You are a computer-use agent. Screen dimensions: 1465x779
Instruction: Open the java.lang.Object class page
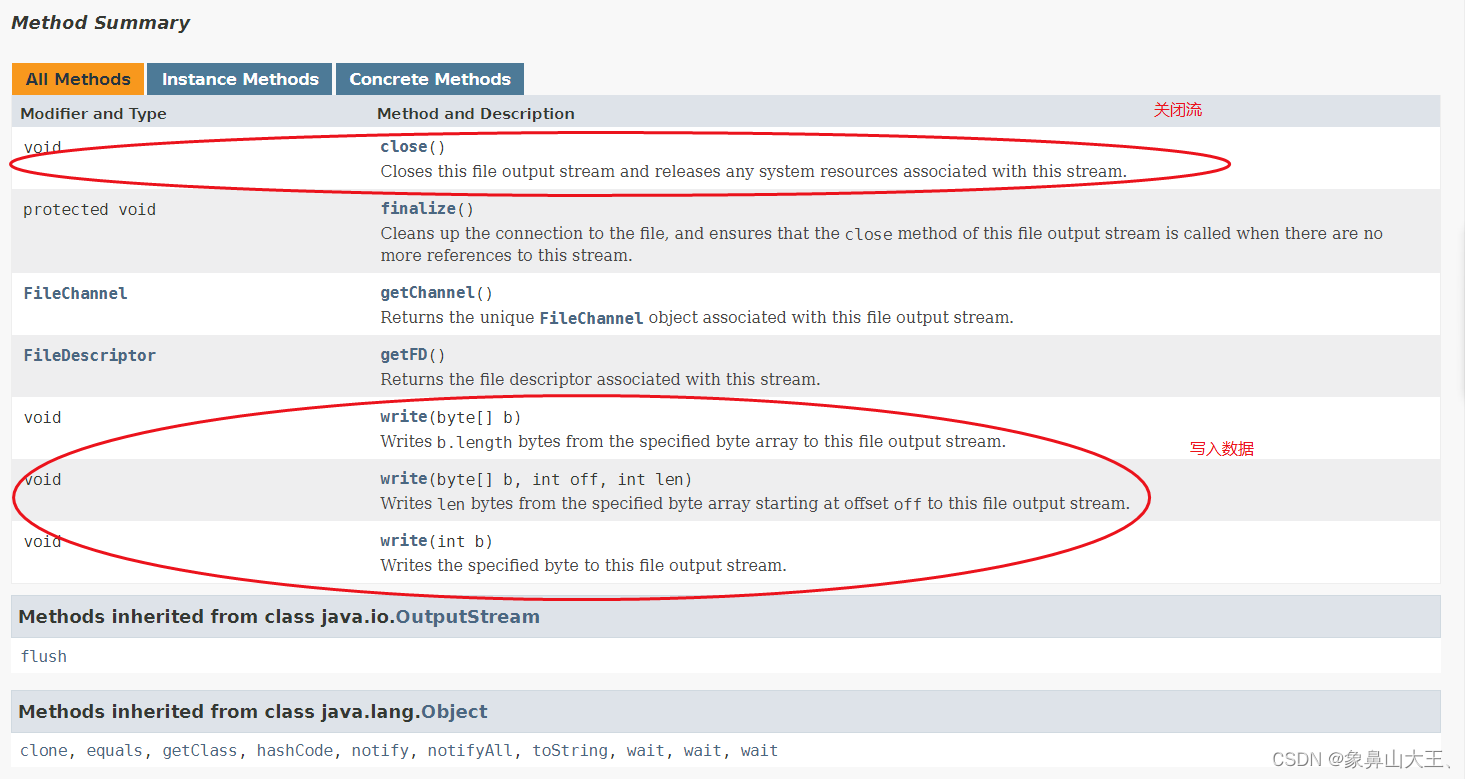(455, 711)
